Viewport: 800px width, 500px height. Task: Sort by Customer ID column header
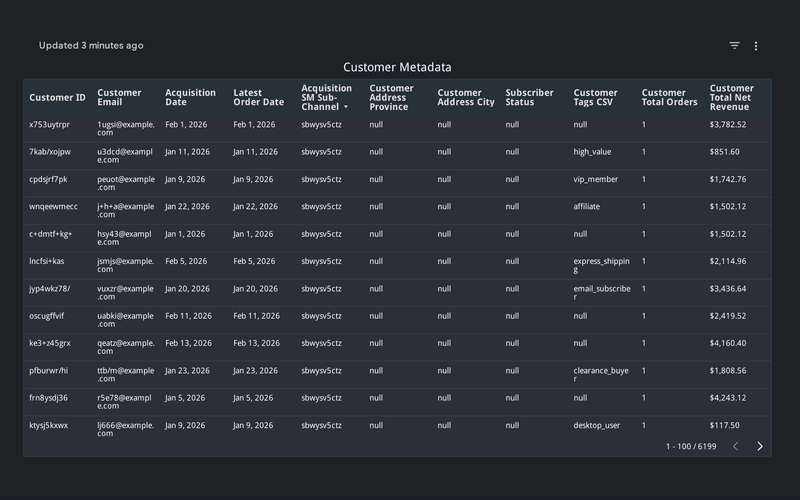tap(57, 98)
